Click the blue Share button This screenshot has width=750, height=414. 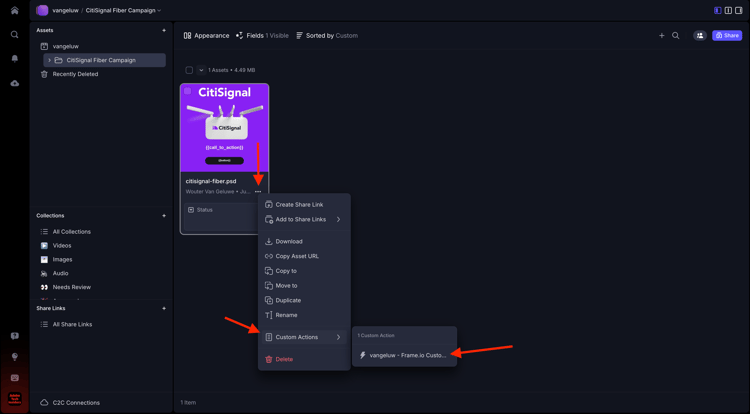coord(727,35)
